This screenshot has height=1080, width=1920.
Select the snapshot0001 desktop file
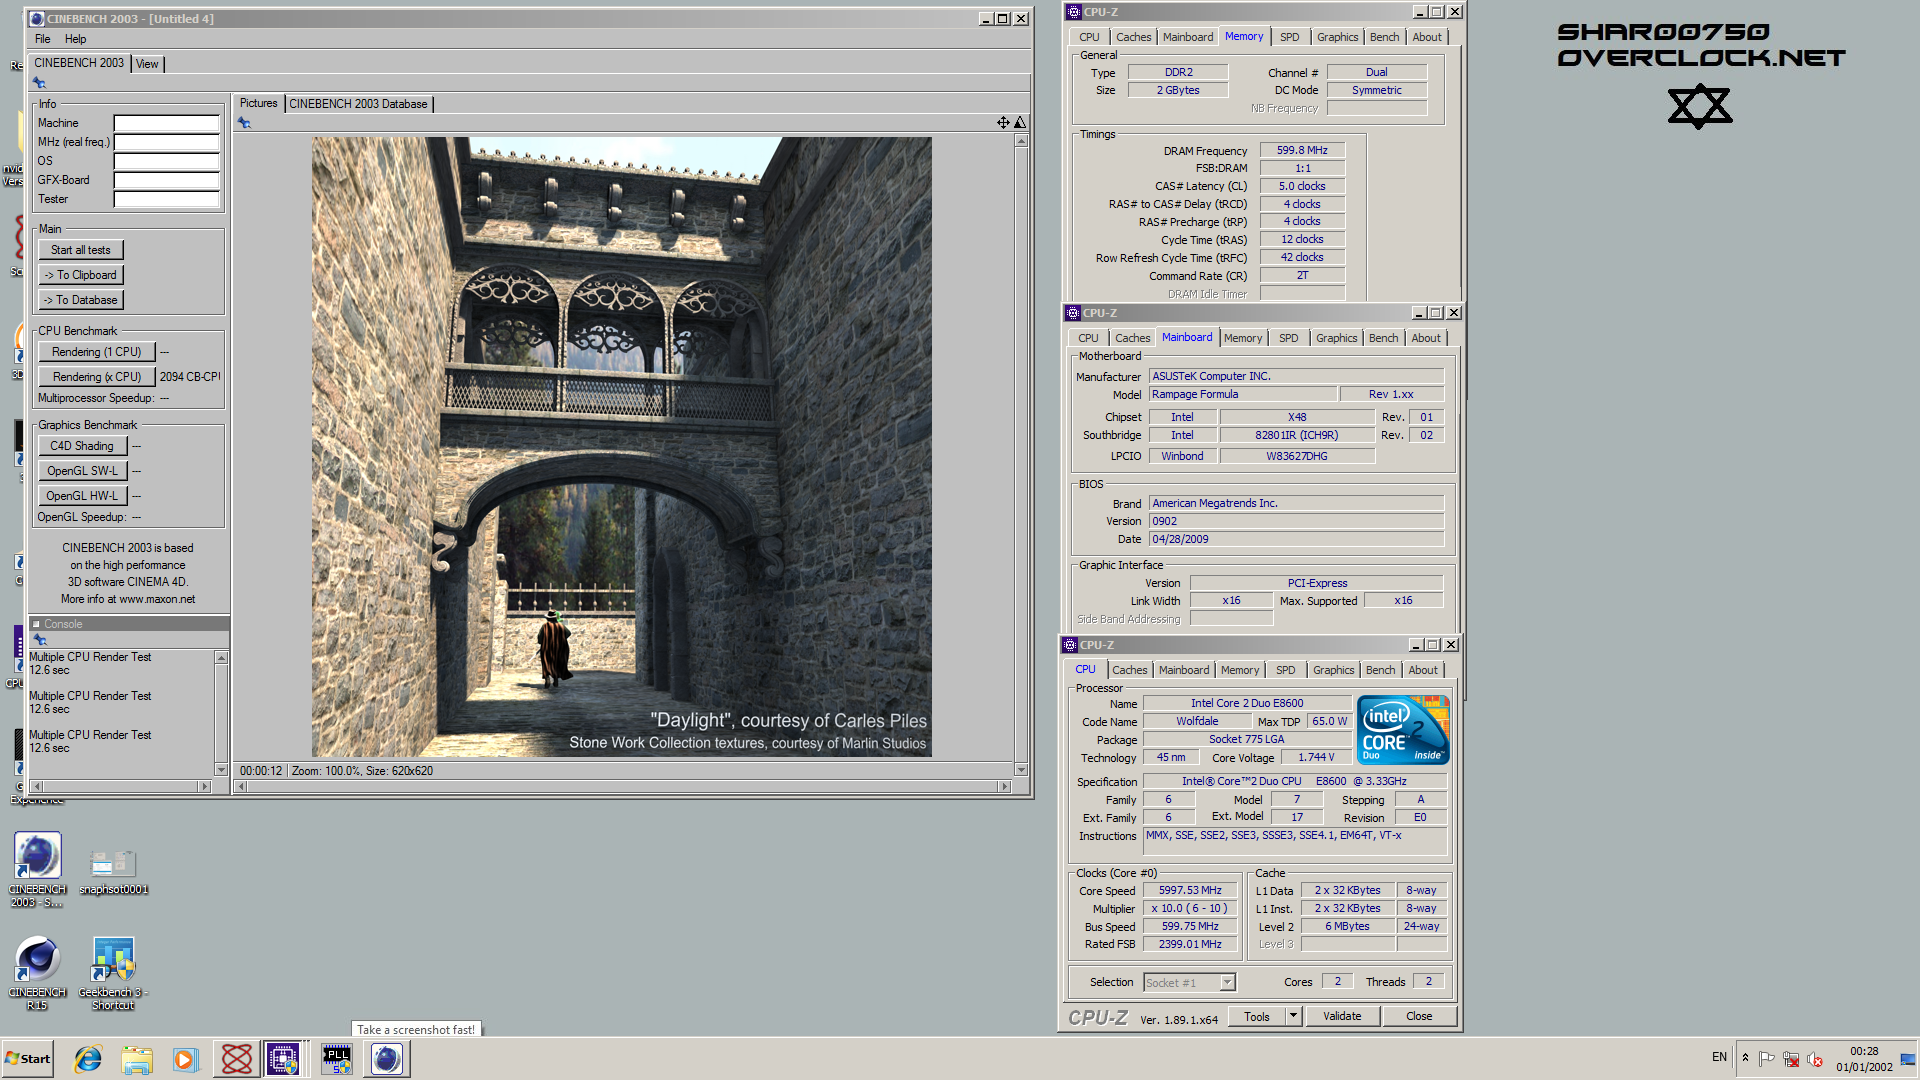tap(113, 870)
